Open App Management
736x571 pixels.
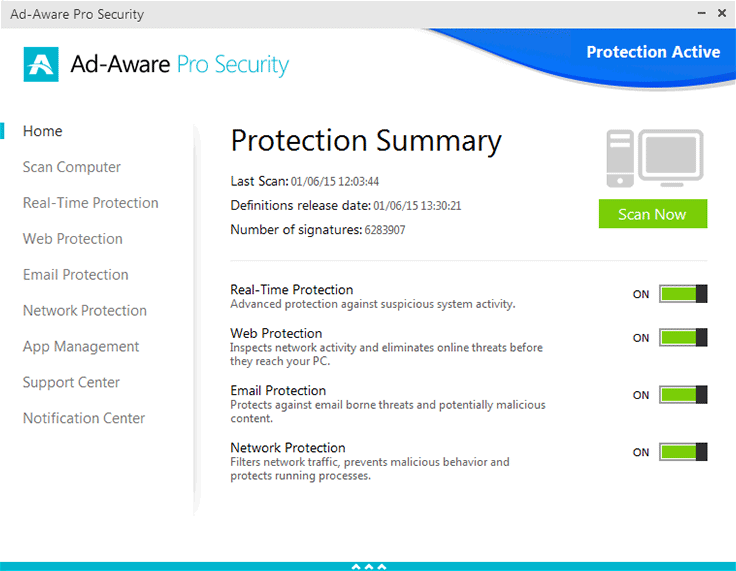(x=81, y=347)
